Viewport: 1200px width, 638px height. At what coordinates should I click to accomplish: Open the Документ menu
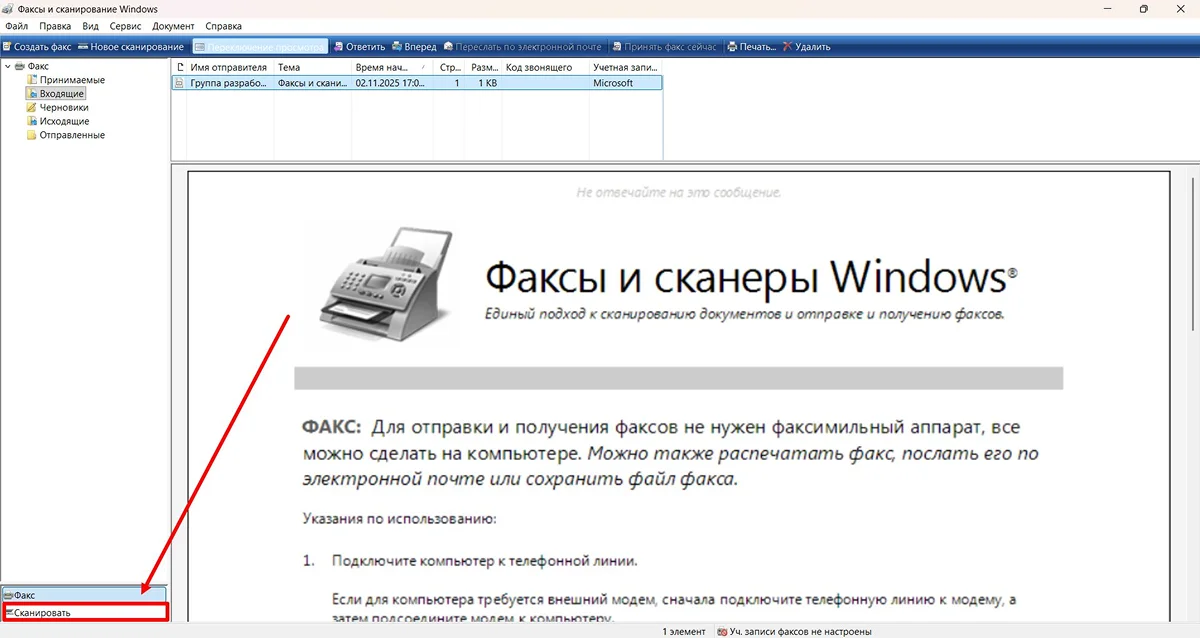[x=173, y=26]
